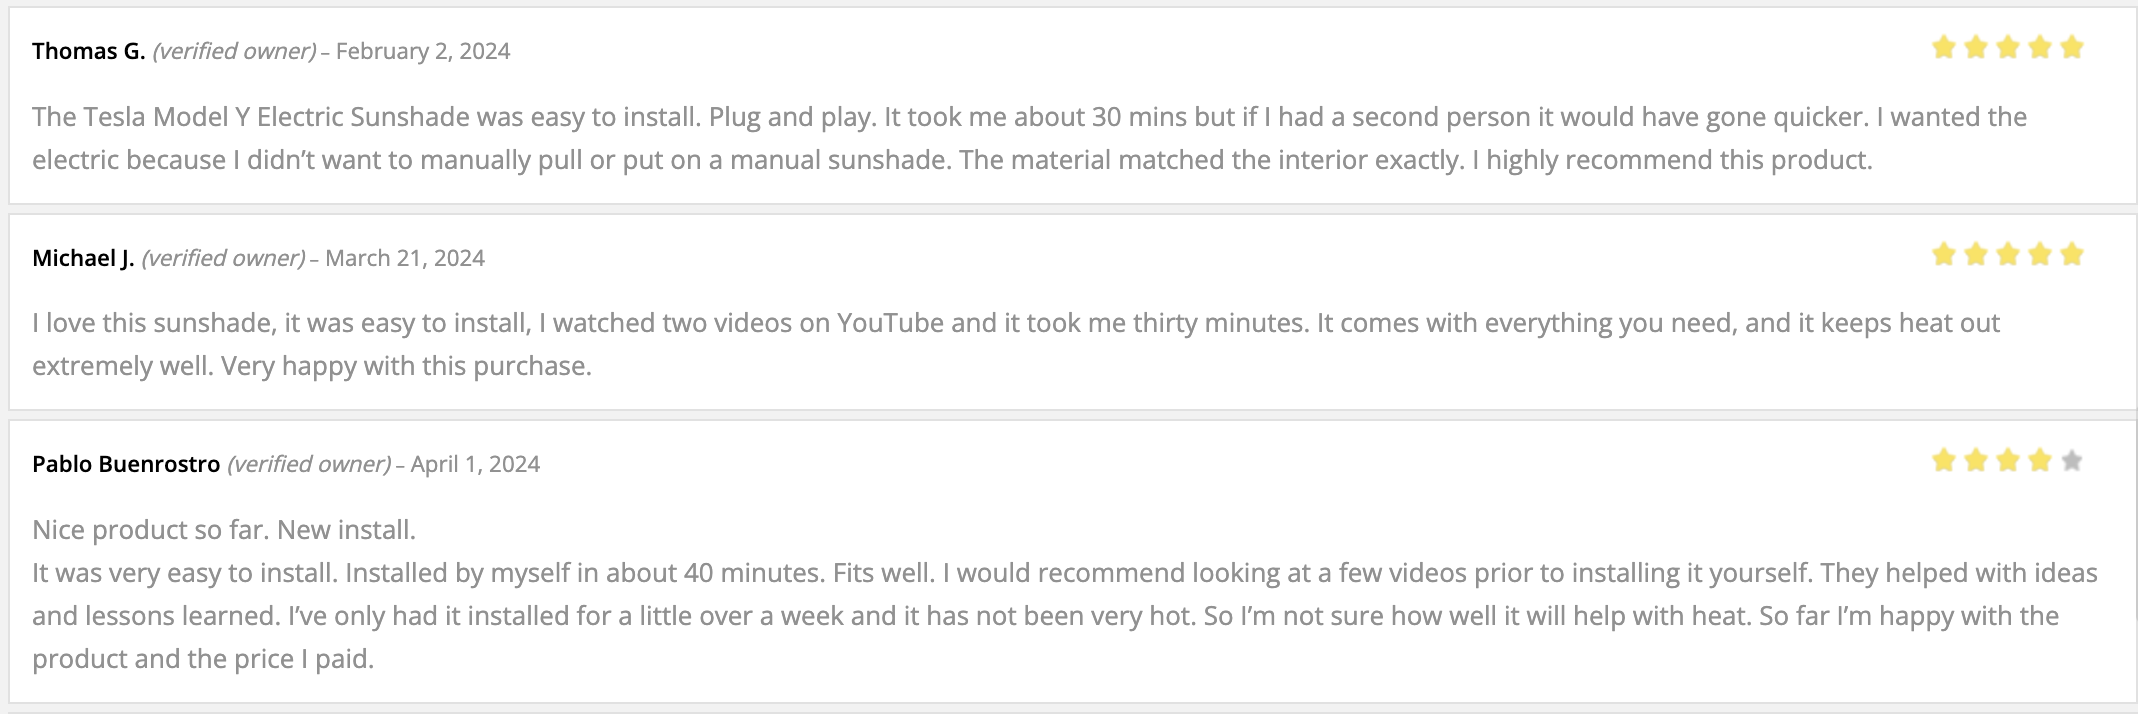2138x714 pixels.
Task: Click first star of Thomas G.'s rating
Action: pyautogui.click(x=1943, y=47)
